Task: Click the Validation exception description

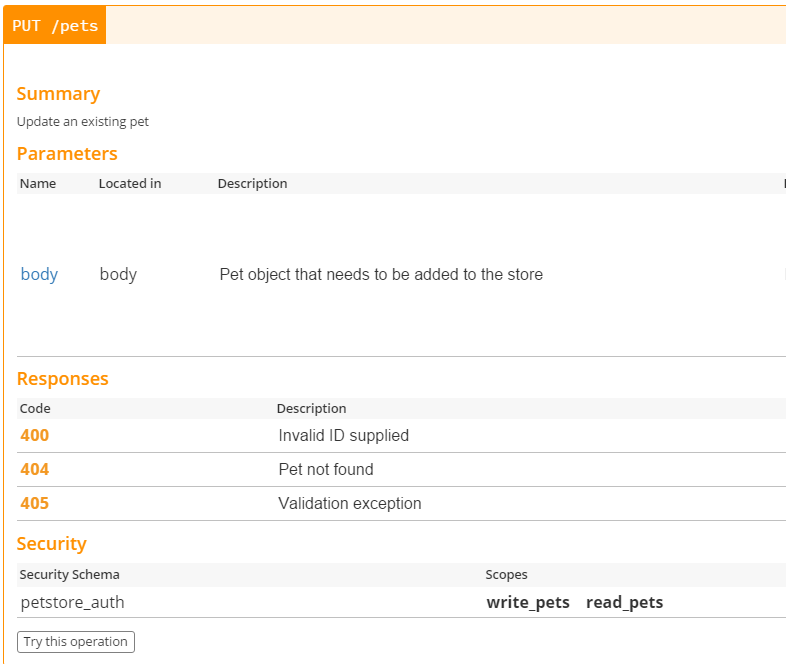Action: [350, 504]
